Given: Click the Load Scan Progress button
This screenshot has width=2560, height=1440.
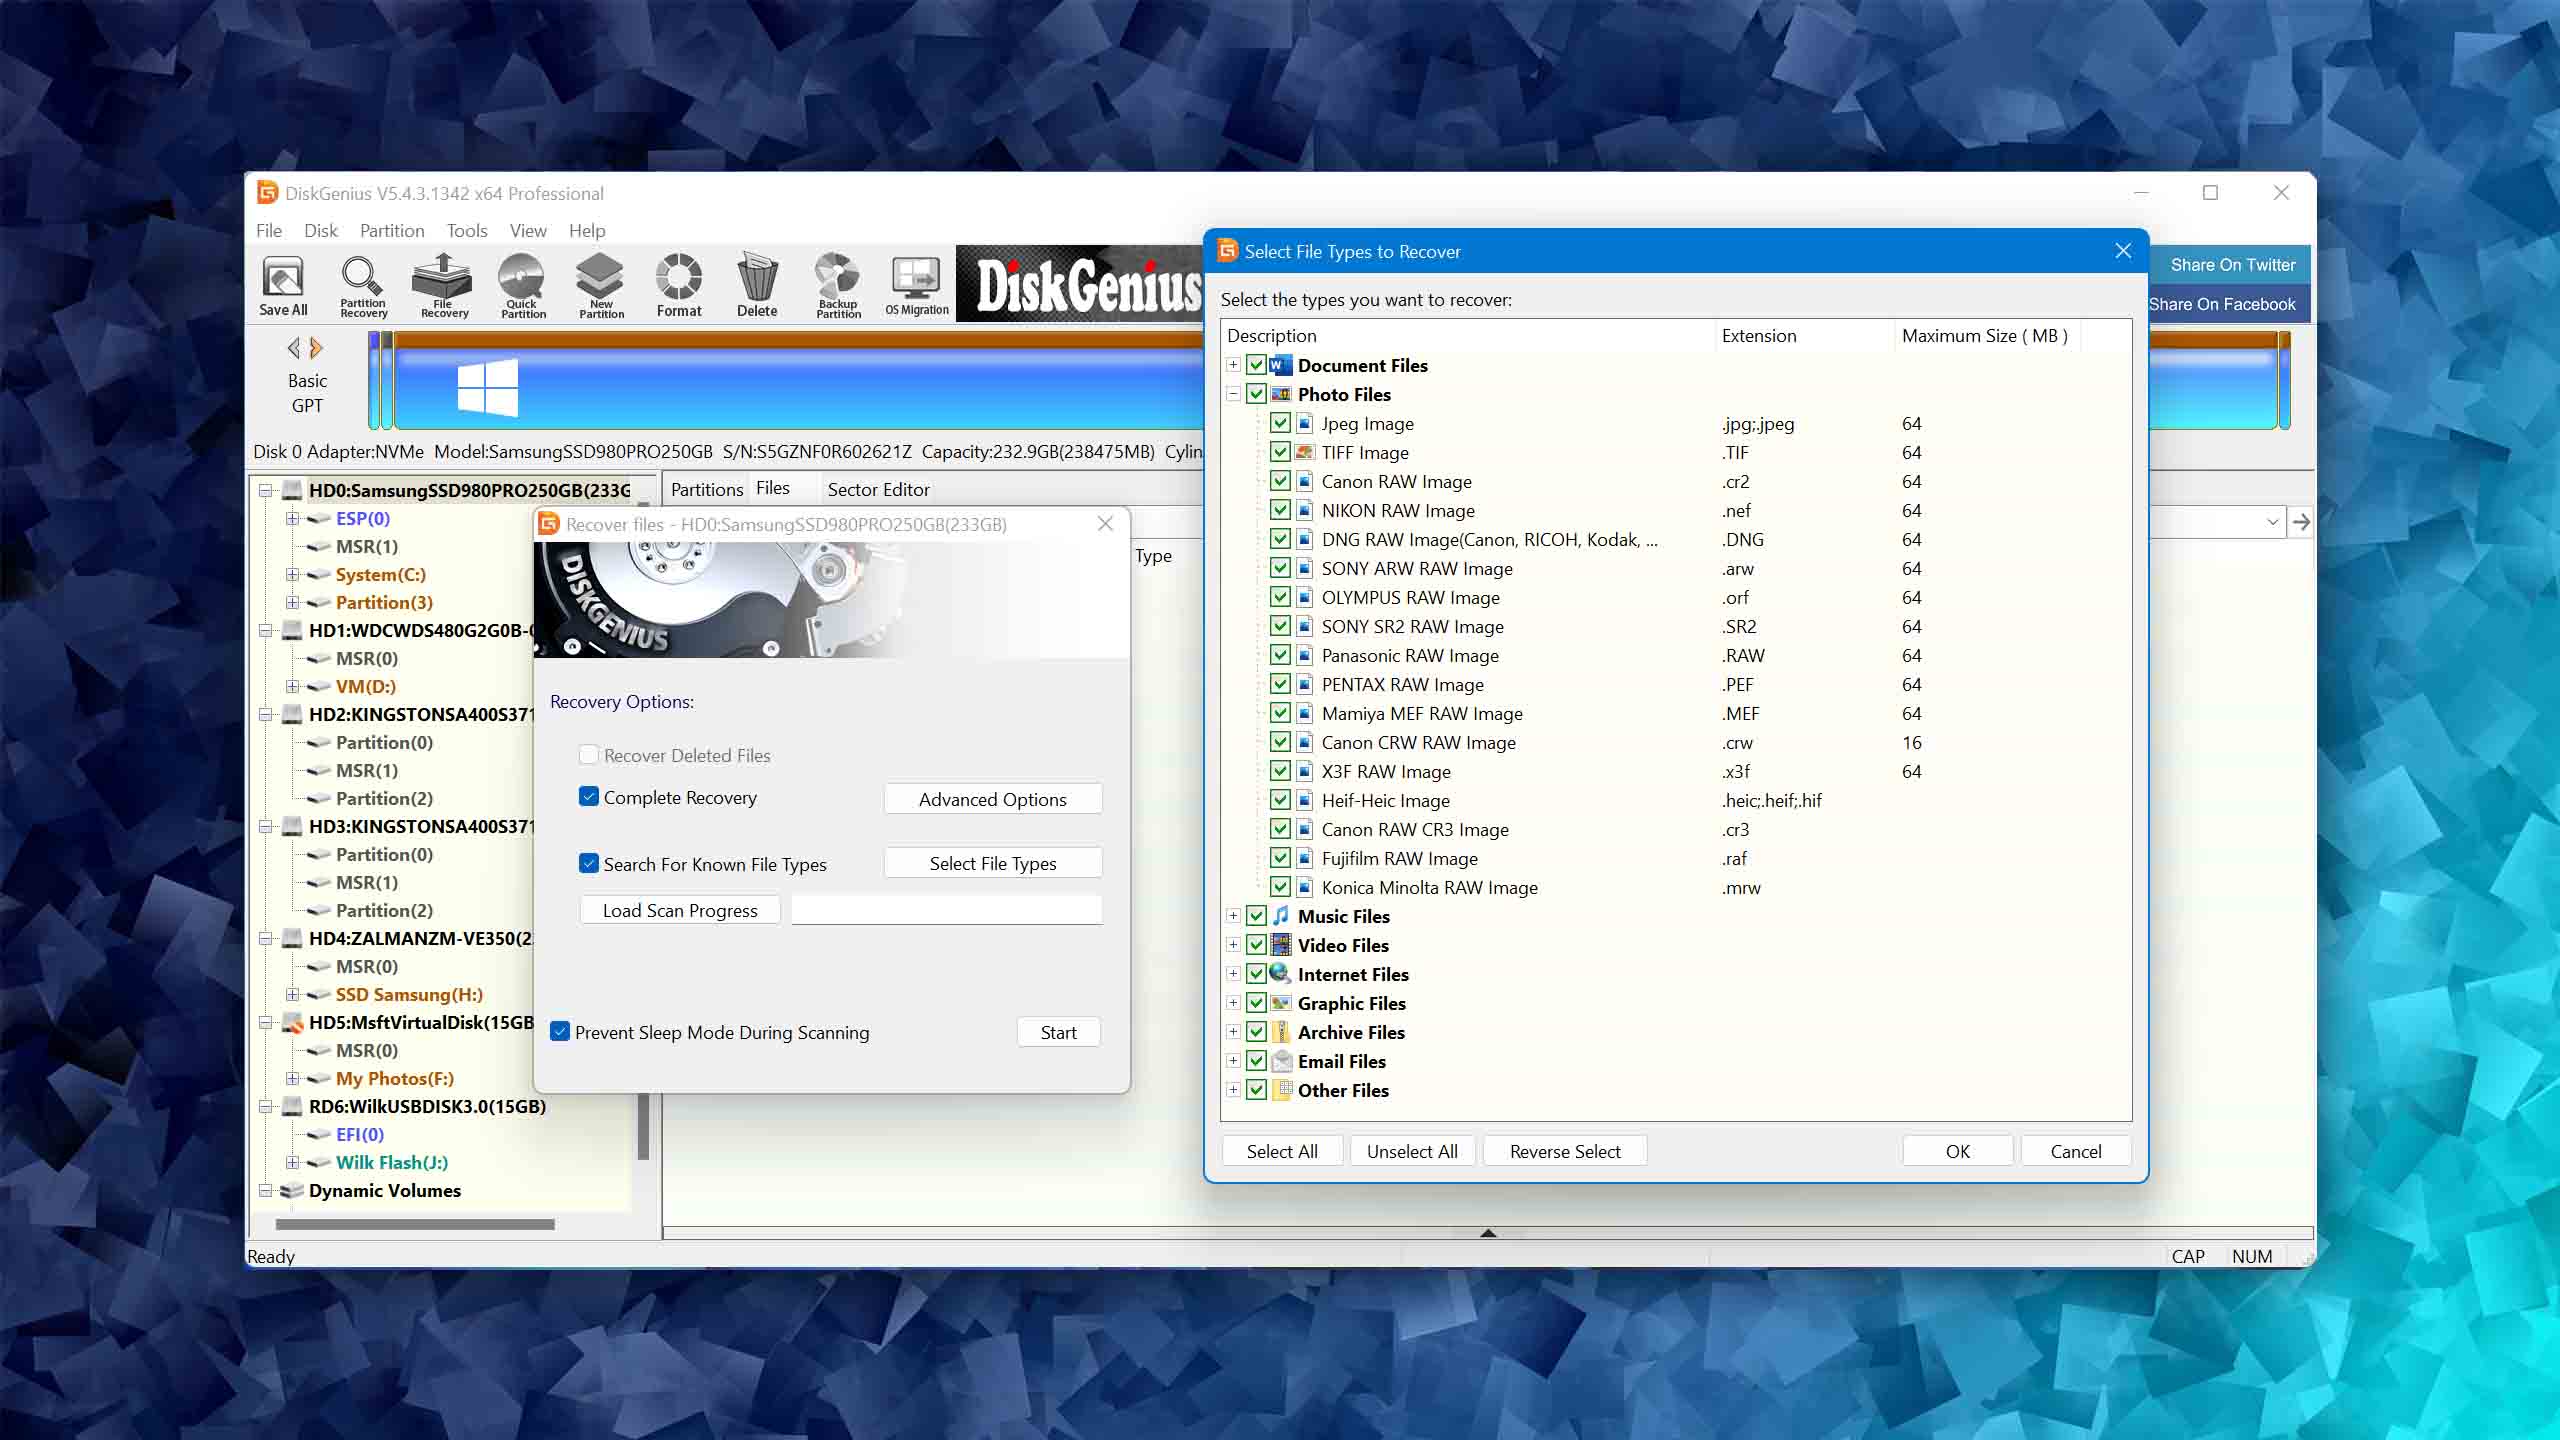Looking at the screenshot, I should (x=680, y=910).
